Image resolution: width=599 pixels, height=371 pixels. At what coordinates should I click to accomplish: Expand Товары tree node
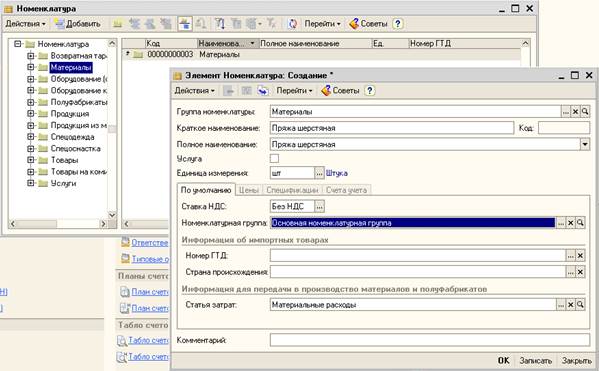coord(31,160)
